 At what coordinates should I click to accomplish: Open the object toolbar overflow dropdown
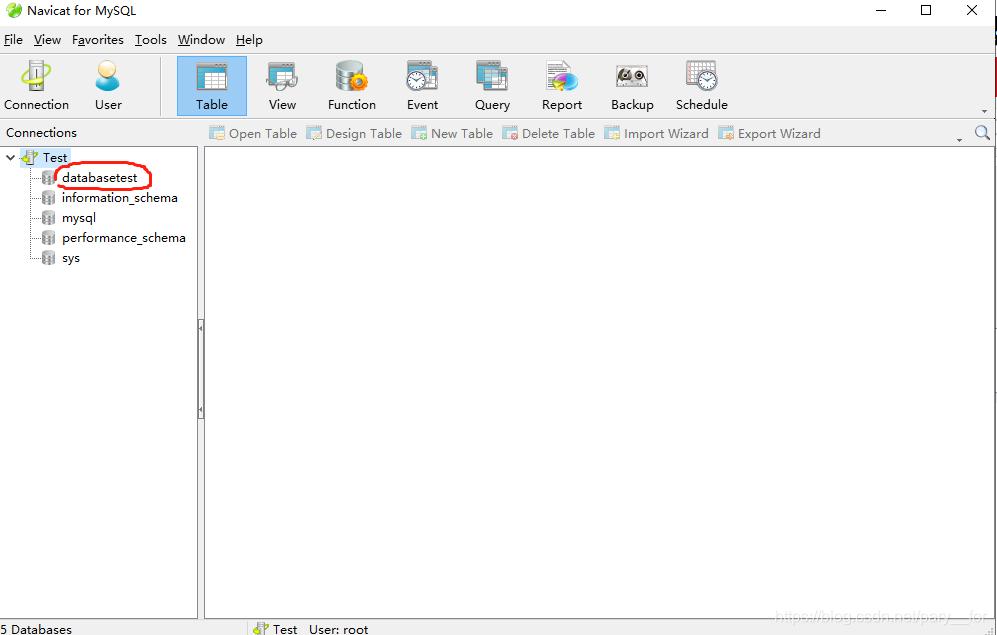[959, 140]
